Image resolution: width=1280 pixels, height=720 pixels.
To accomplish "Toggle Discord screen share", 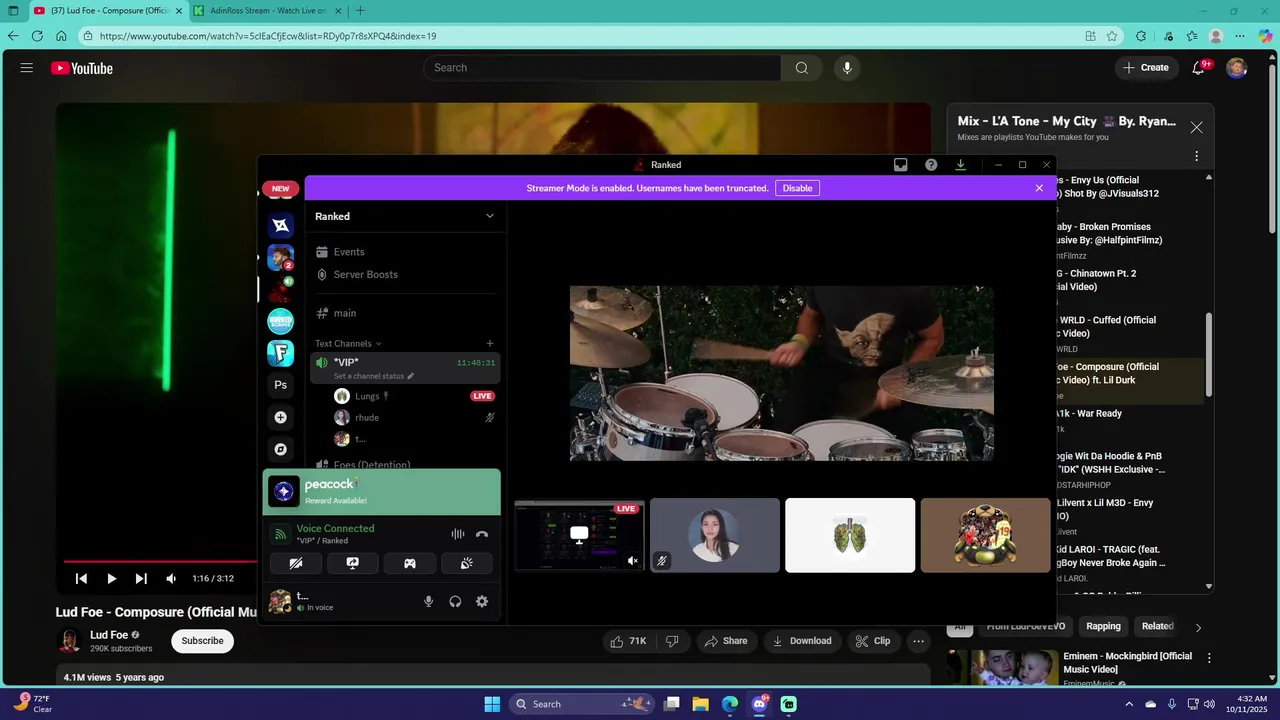I will (x=353, y=563).
